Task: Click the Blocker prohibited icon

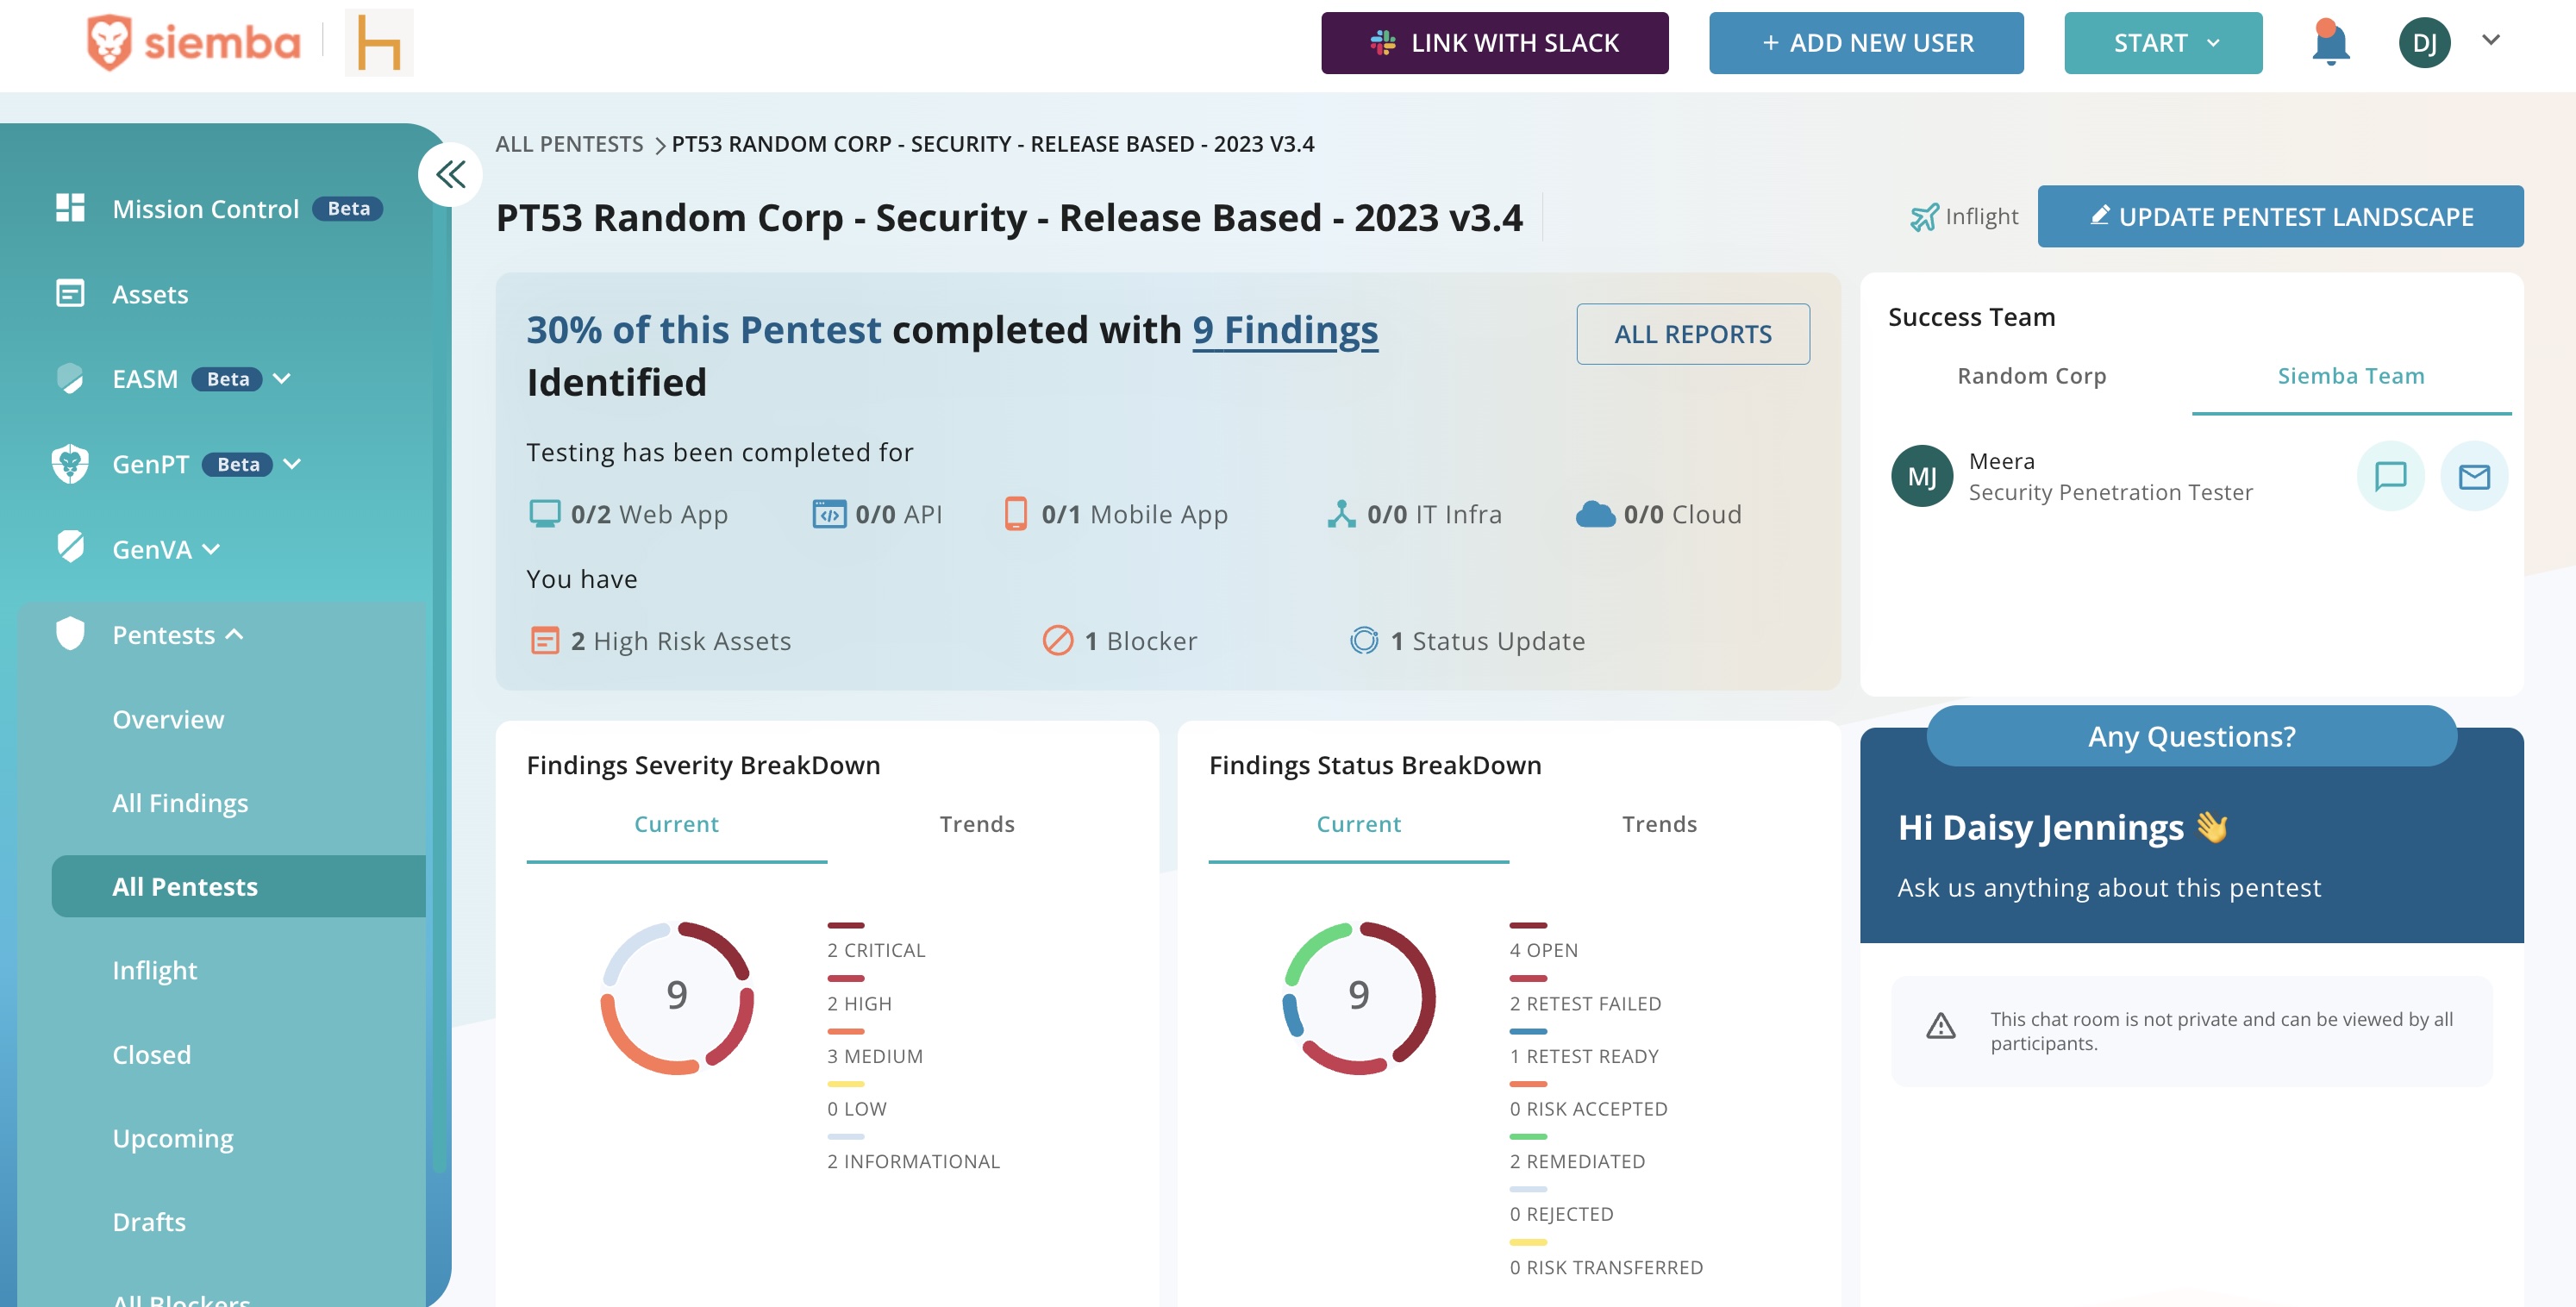Action: click(x=1057, y=640)
